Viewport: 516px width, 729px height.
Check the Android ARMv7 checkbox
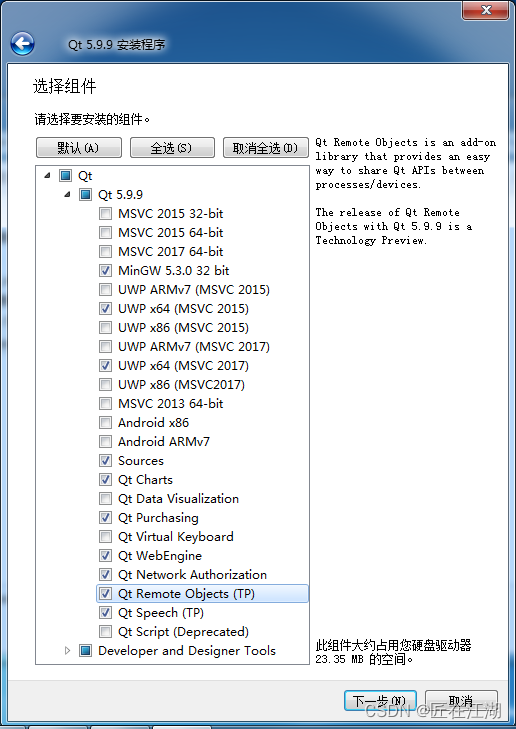(x=106, y=442)
